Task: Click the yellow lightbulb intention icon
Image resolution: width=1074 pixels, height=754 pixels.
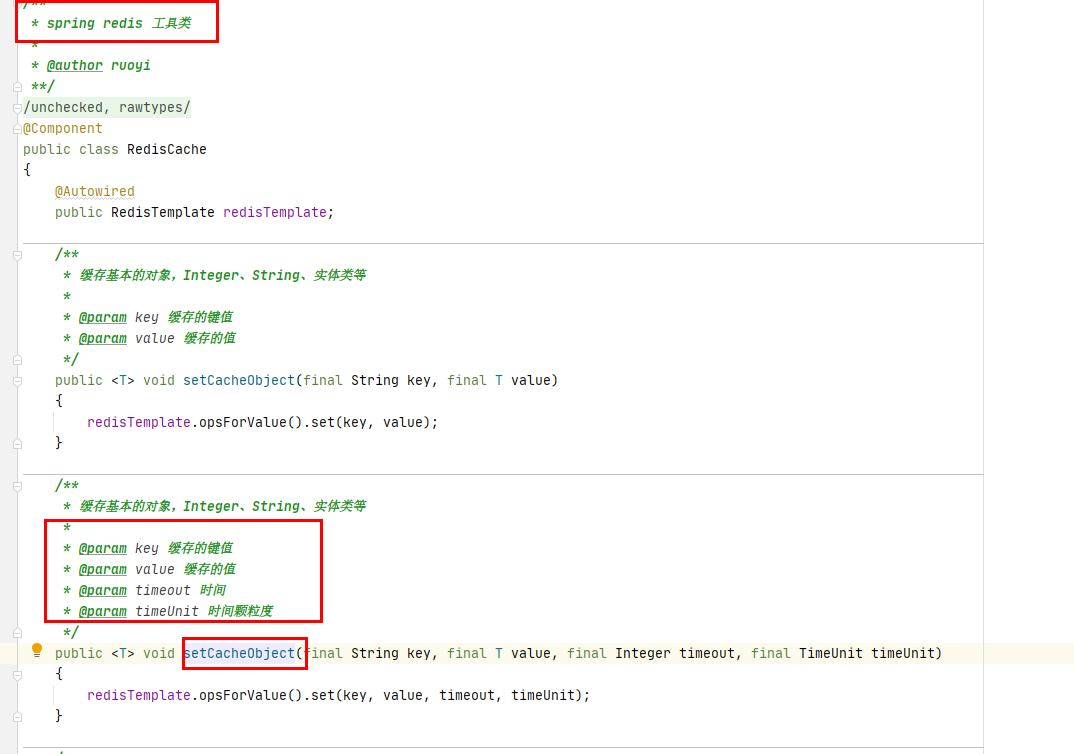Action: click(37, 651)
